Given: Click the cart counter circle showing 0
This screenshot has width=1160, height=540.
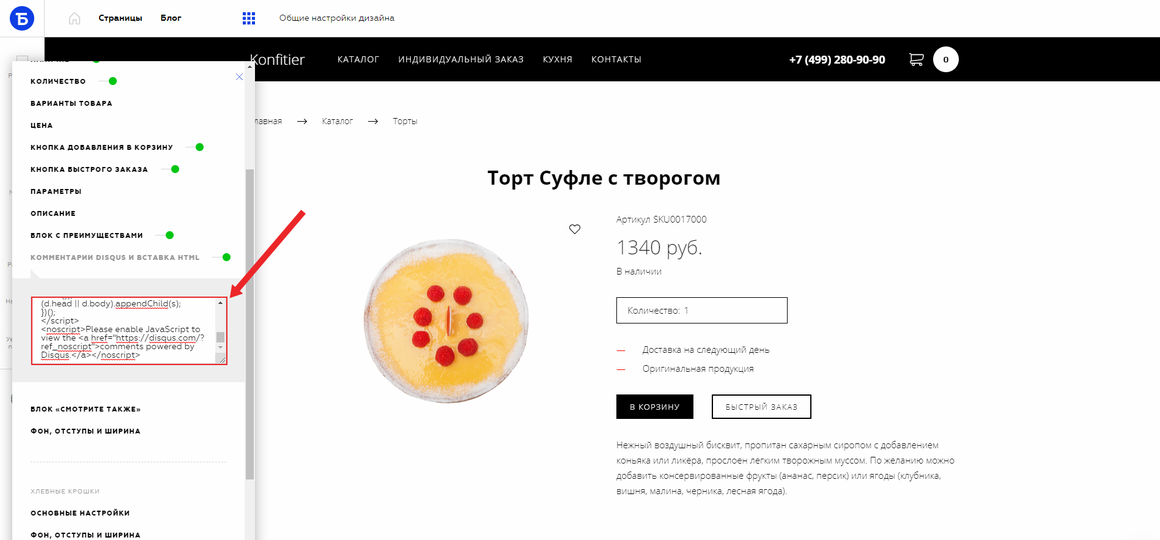Looking at the screenshot, I should (945, 59).
